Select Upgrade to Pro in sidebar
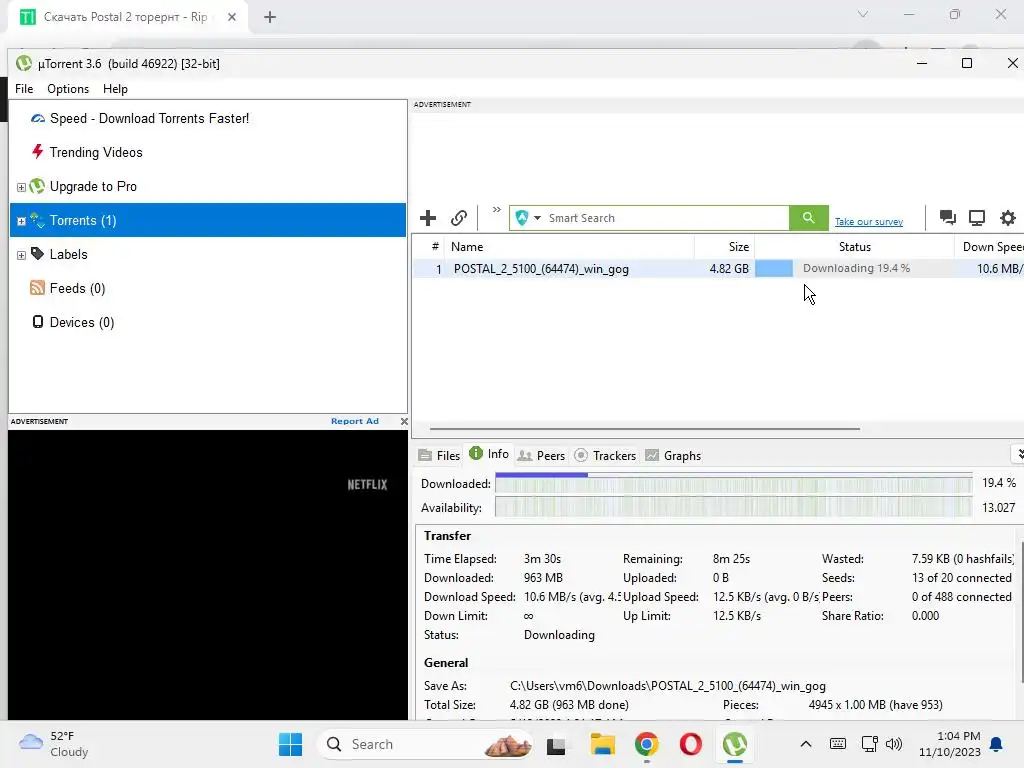 pos(93,186)
